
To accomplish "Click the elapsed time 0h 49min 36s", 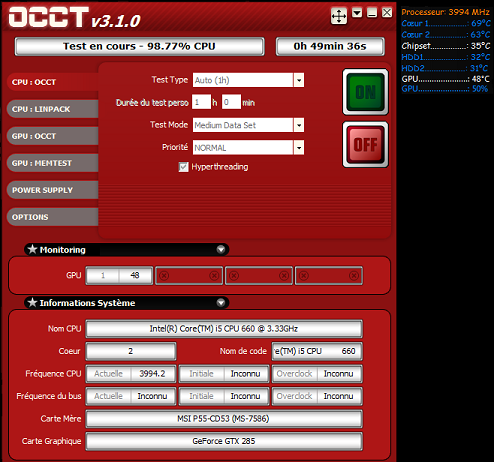I will point(330,46).
